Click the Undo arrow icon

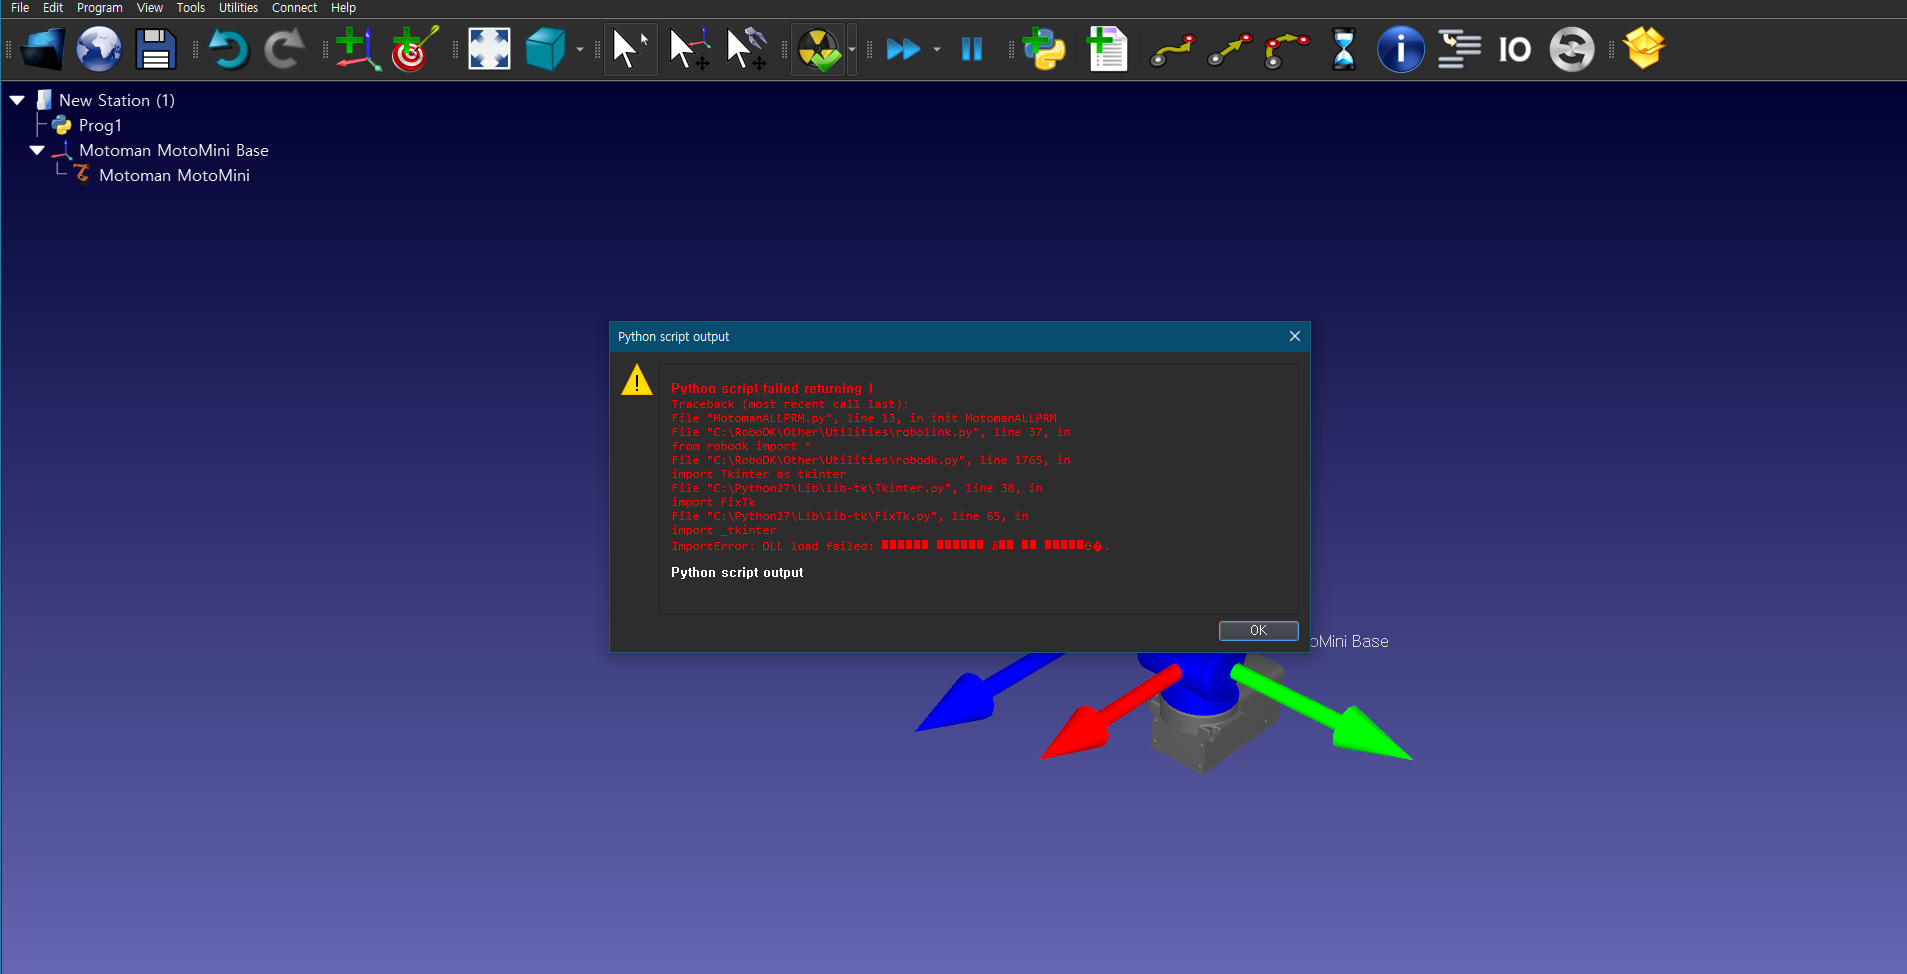coord(229,49)
